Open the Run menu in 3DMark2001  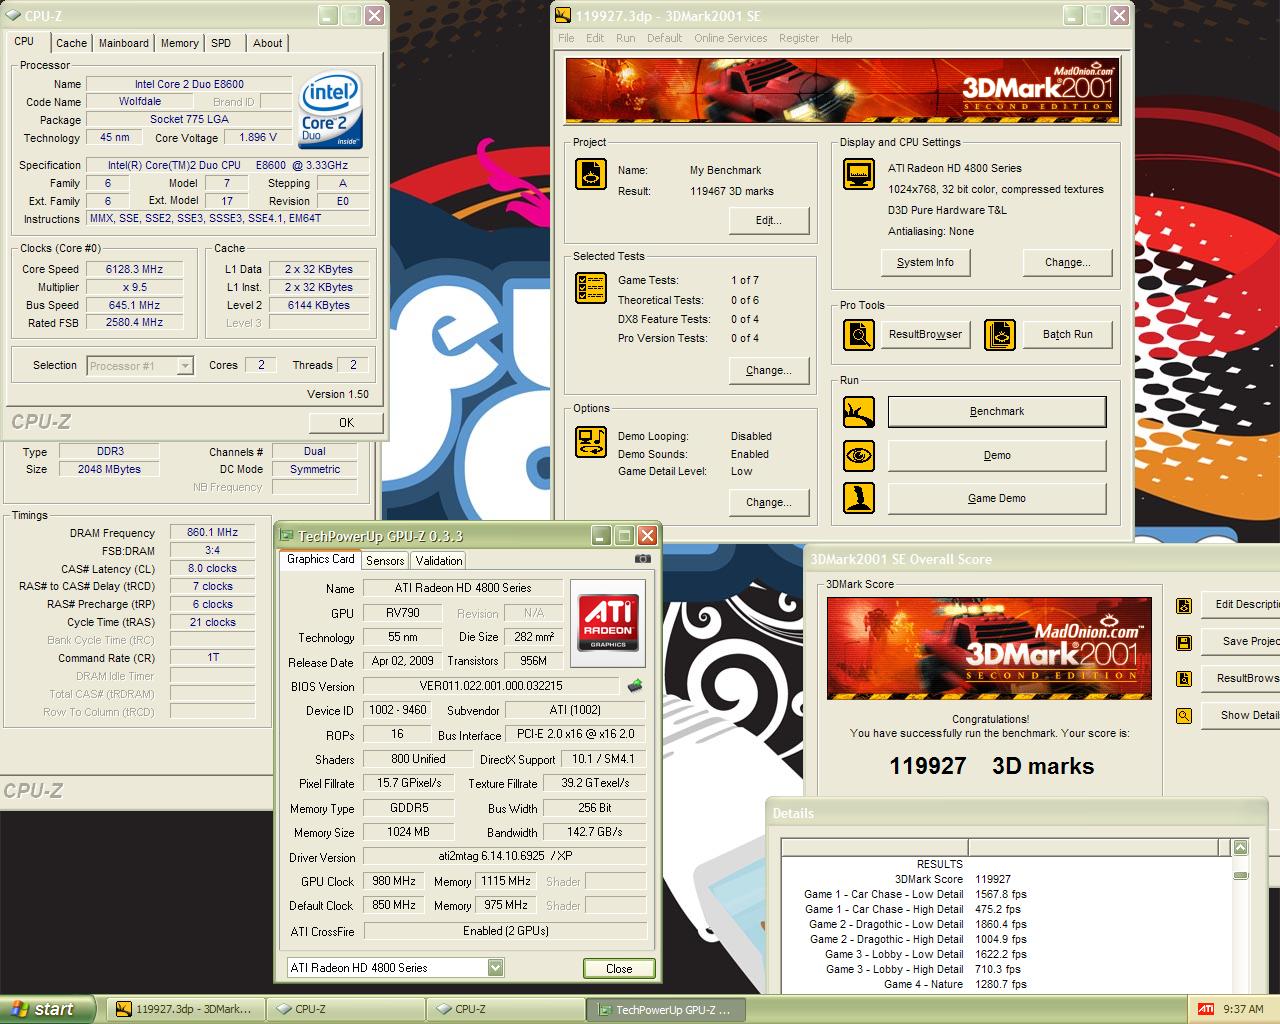point(626,38)
